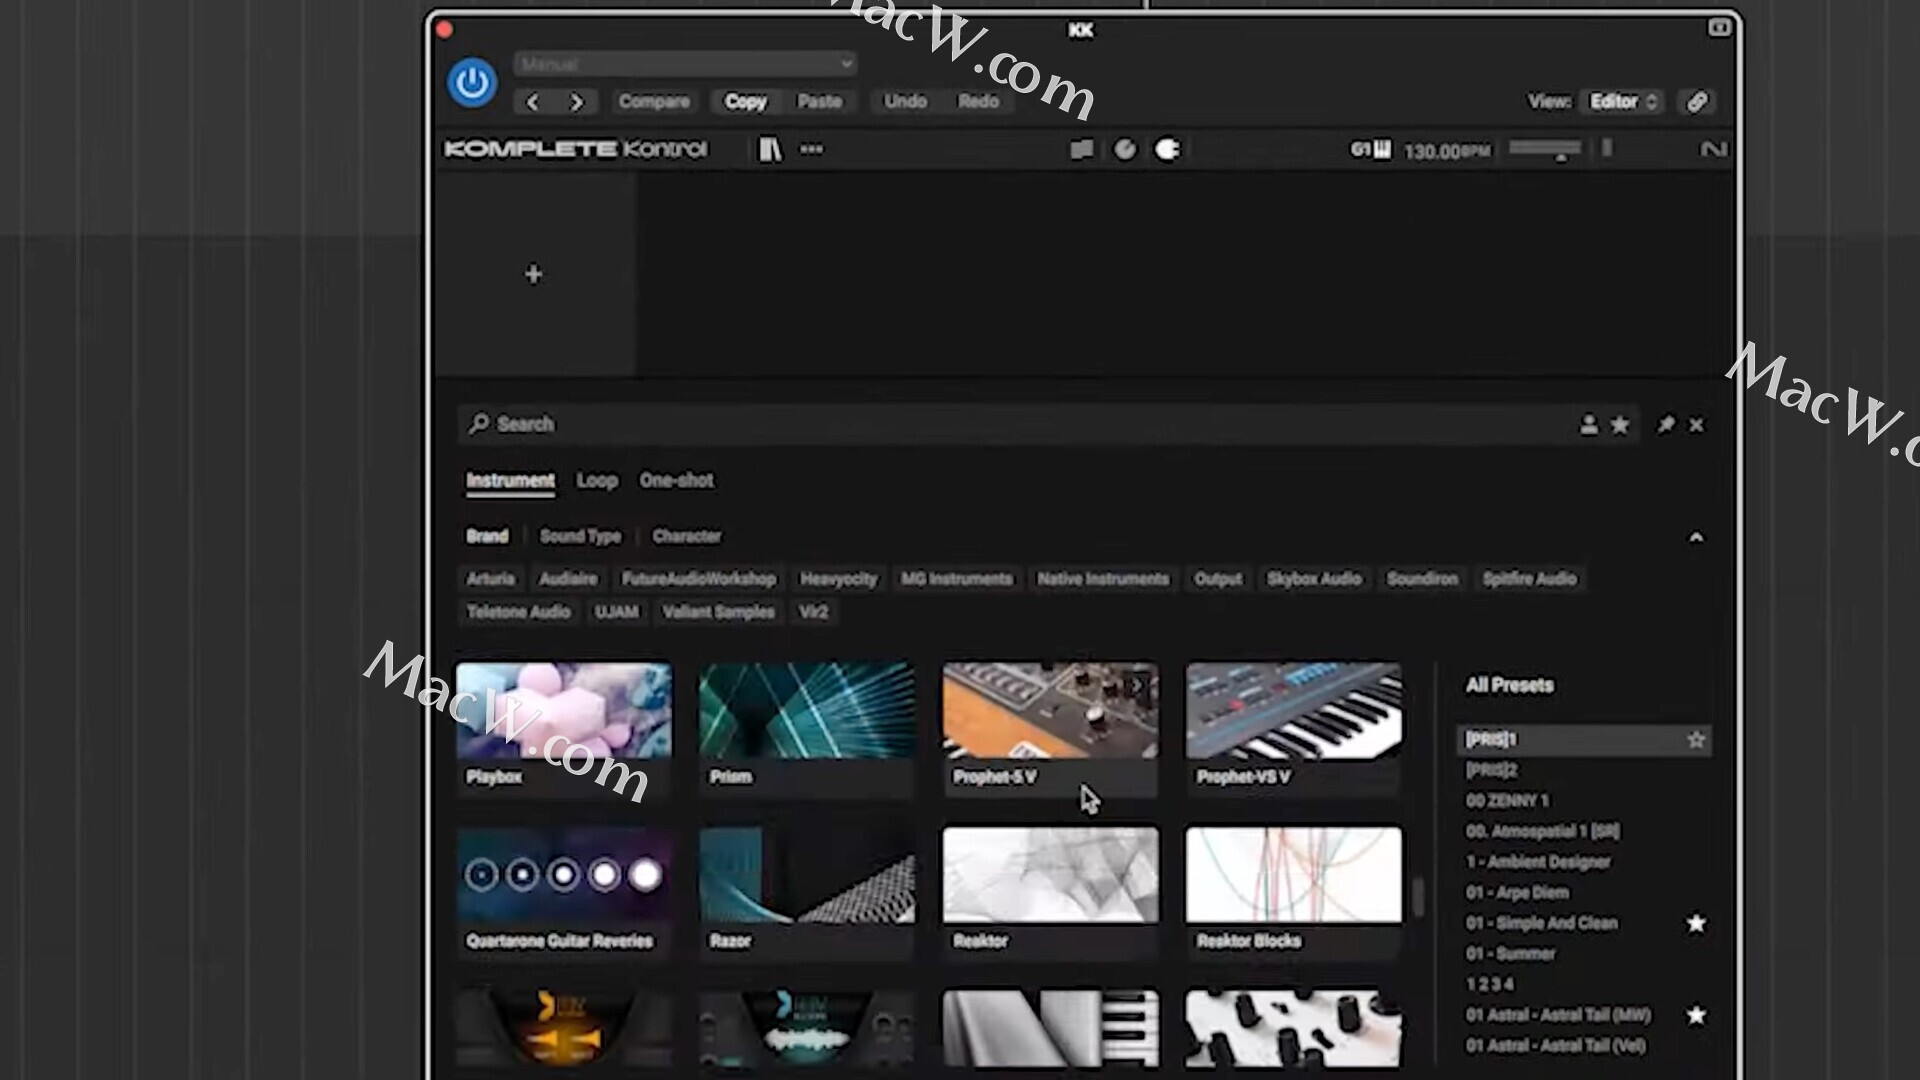Filter by Heavyocity brand tag
Image resolution: width=1920 pixels, height=1080 pixels.
[x=838, y=579]
